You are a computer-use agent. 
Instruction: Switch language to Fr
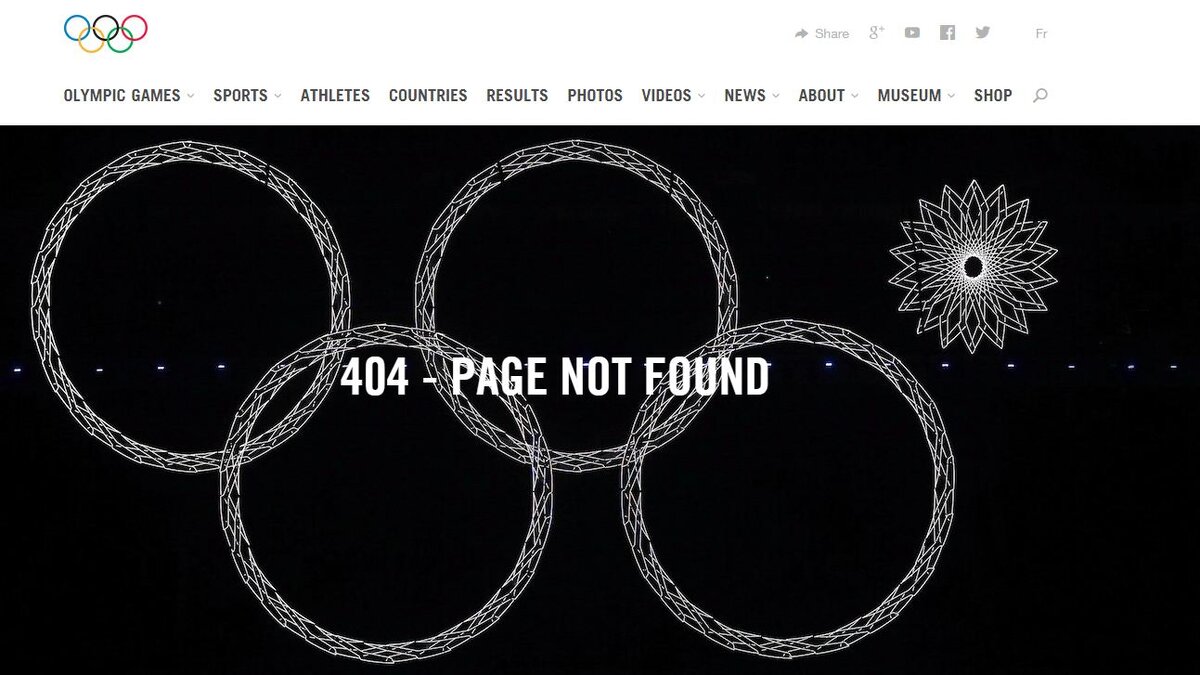point(1041,33)
